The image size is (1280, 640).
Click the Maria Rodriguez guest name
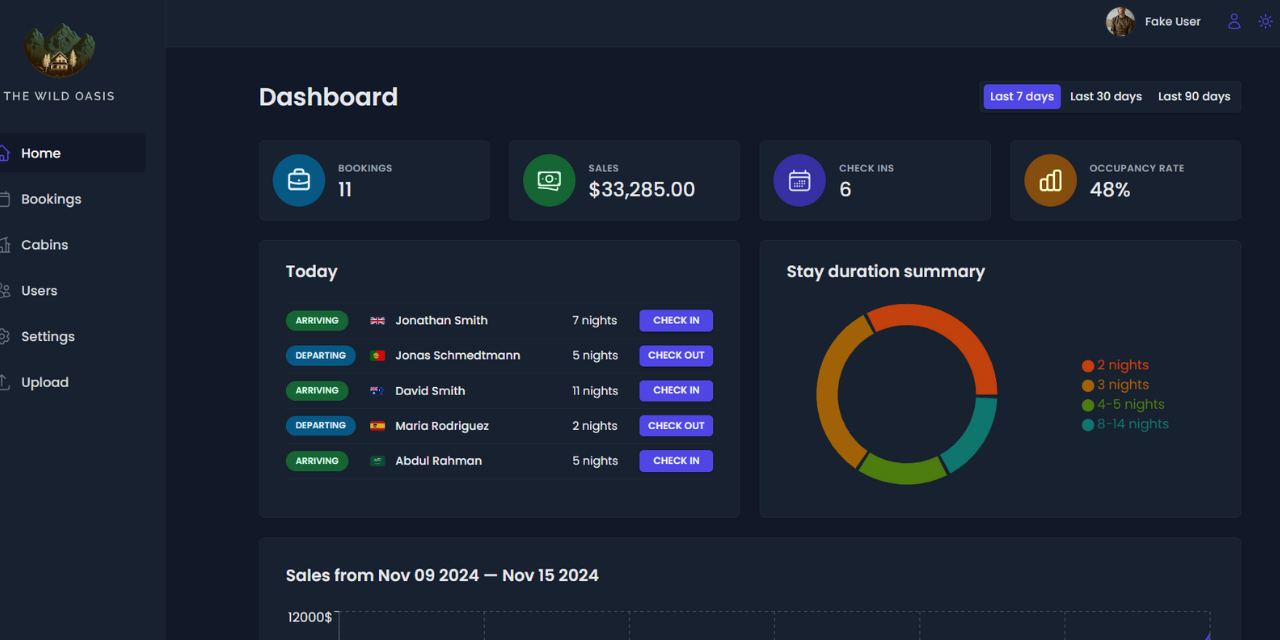pyautogui.click(x=442, y=426)
